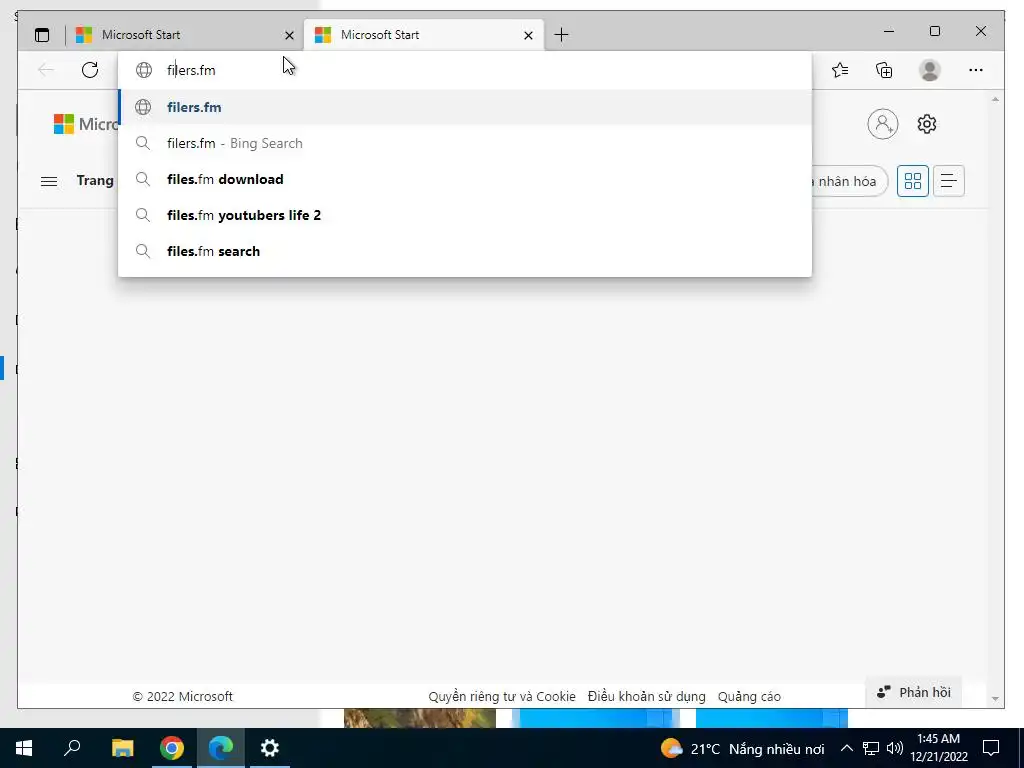Click the browser Back arrow
The width and height of the screenshot is (1024, 768).
coord(46,70)
